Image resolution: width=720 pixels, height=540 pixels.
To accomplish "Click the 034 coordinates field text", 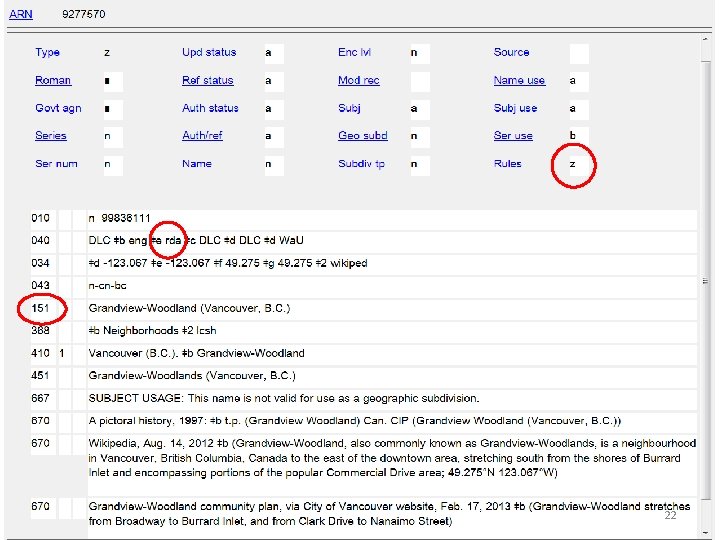I will [x=228, y=263].
